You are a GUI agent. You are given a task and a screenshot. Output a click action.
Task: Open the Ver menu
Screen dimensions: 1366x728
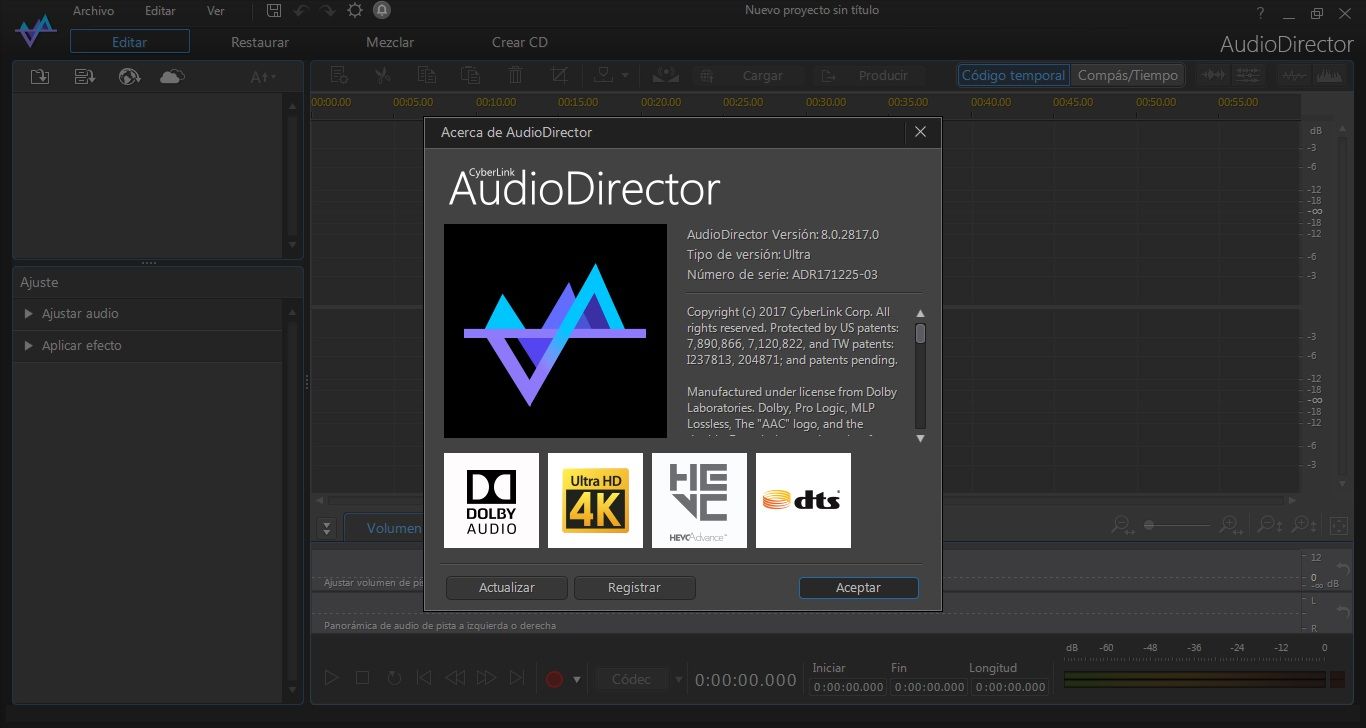(215, 11)
